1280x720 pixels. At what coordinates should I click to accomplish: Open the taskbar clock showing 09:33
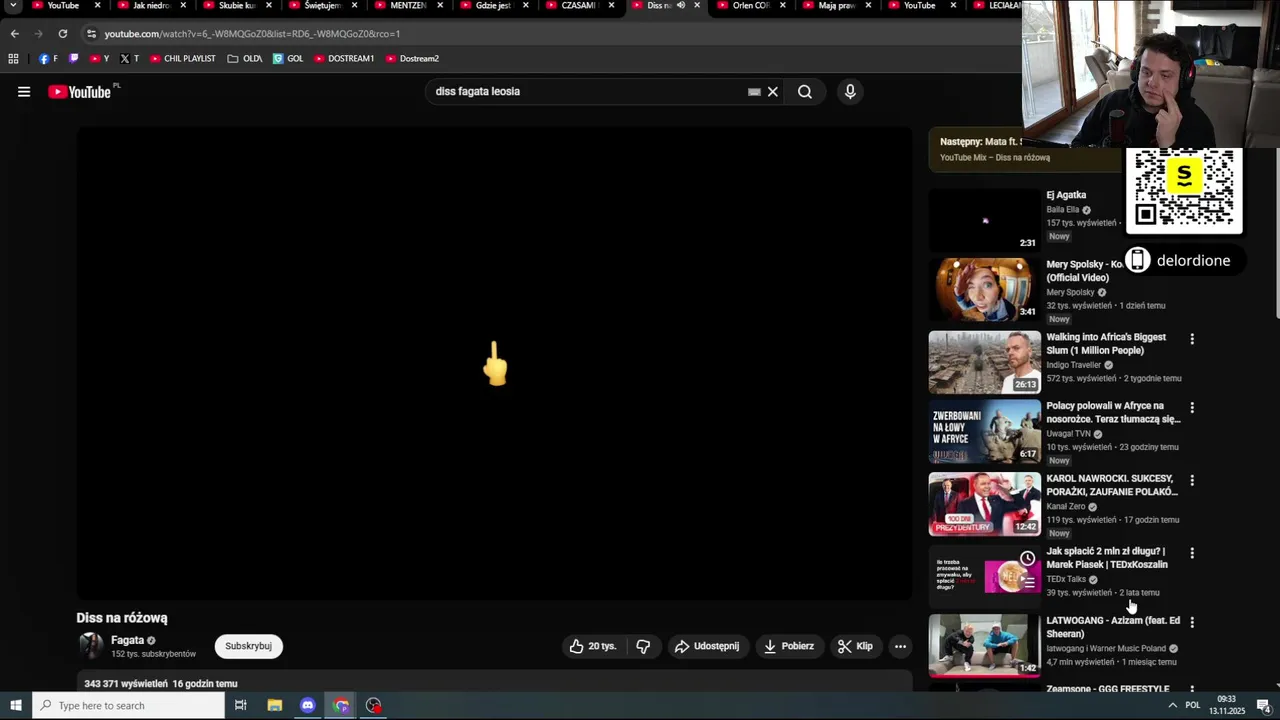pyautogui.click(x=1226, y=705)
